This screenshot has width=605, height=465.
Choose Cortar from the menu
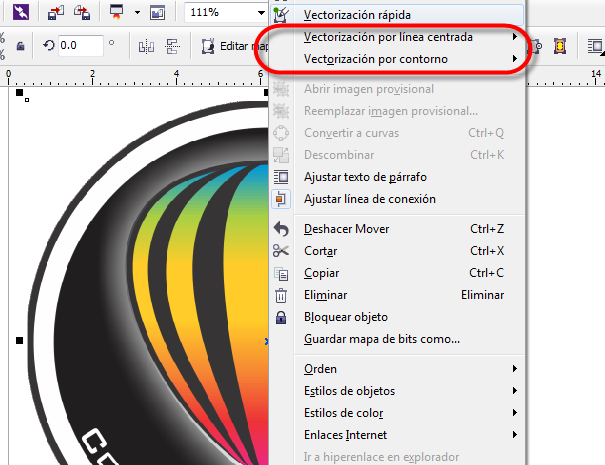point(397,251)
